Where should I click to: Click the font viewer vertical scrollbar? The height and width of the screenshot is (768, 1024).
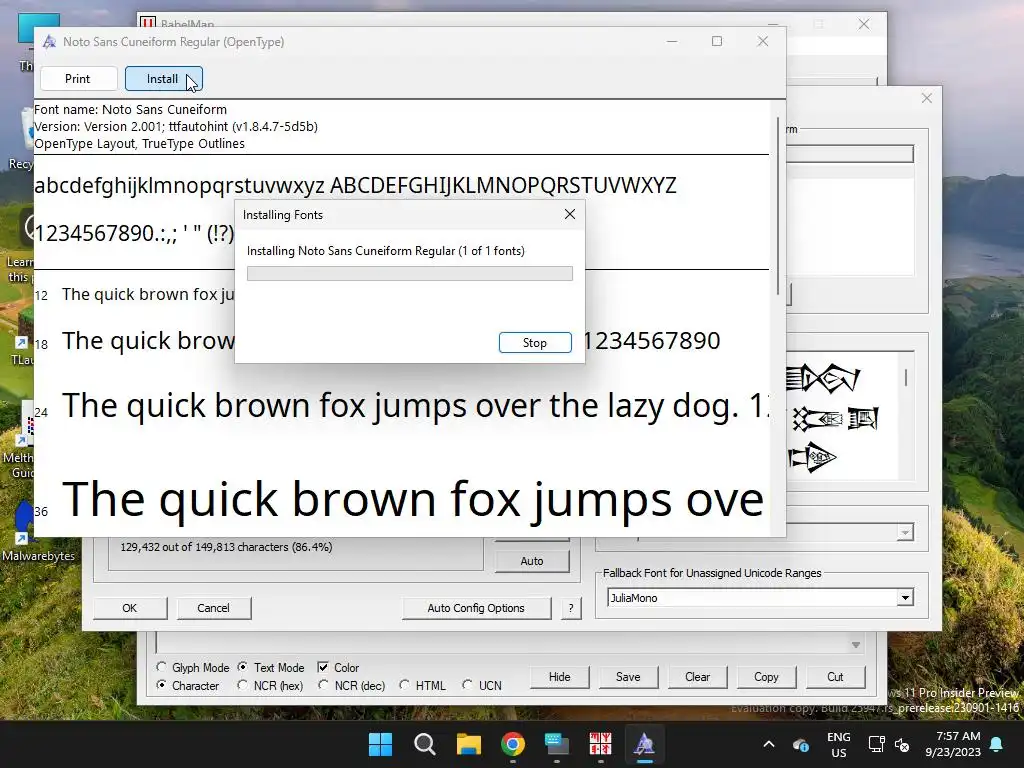pos(778,206)
